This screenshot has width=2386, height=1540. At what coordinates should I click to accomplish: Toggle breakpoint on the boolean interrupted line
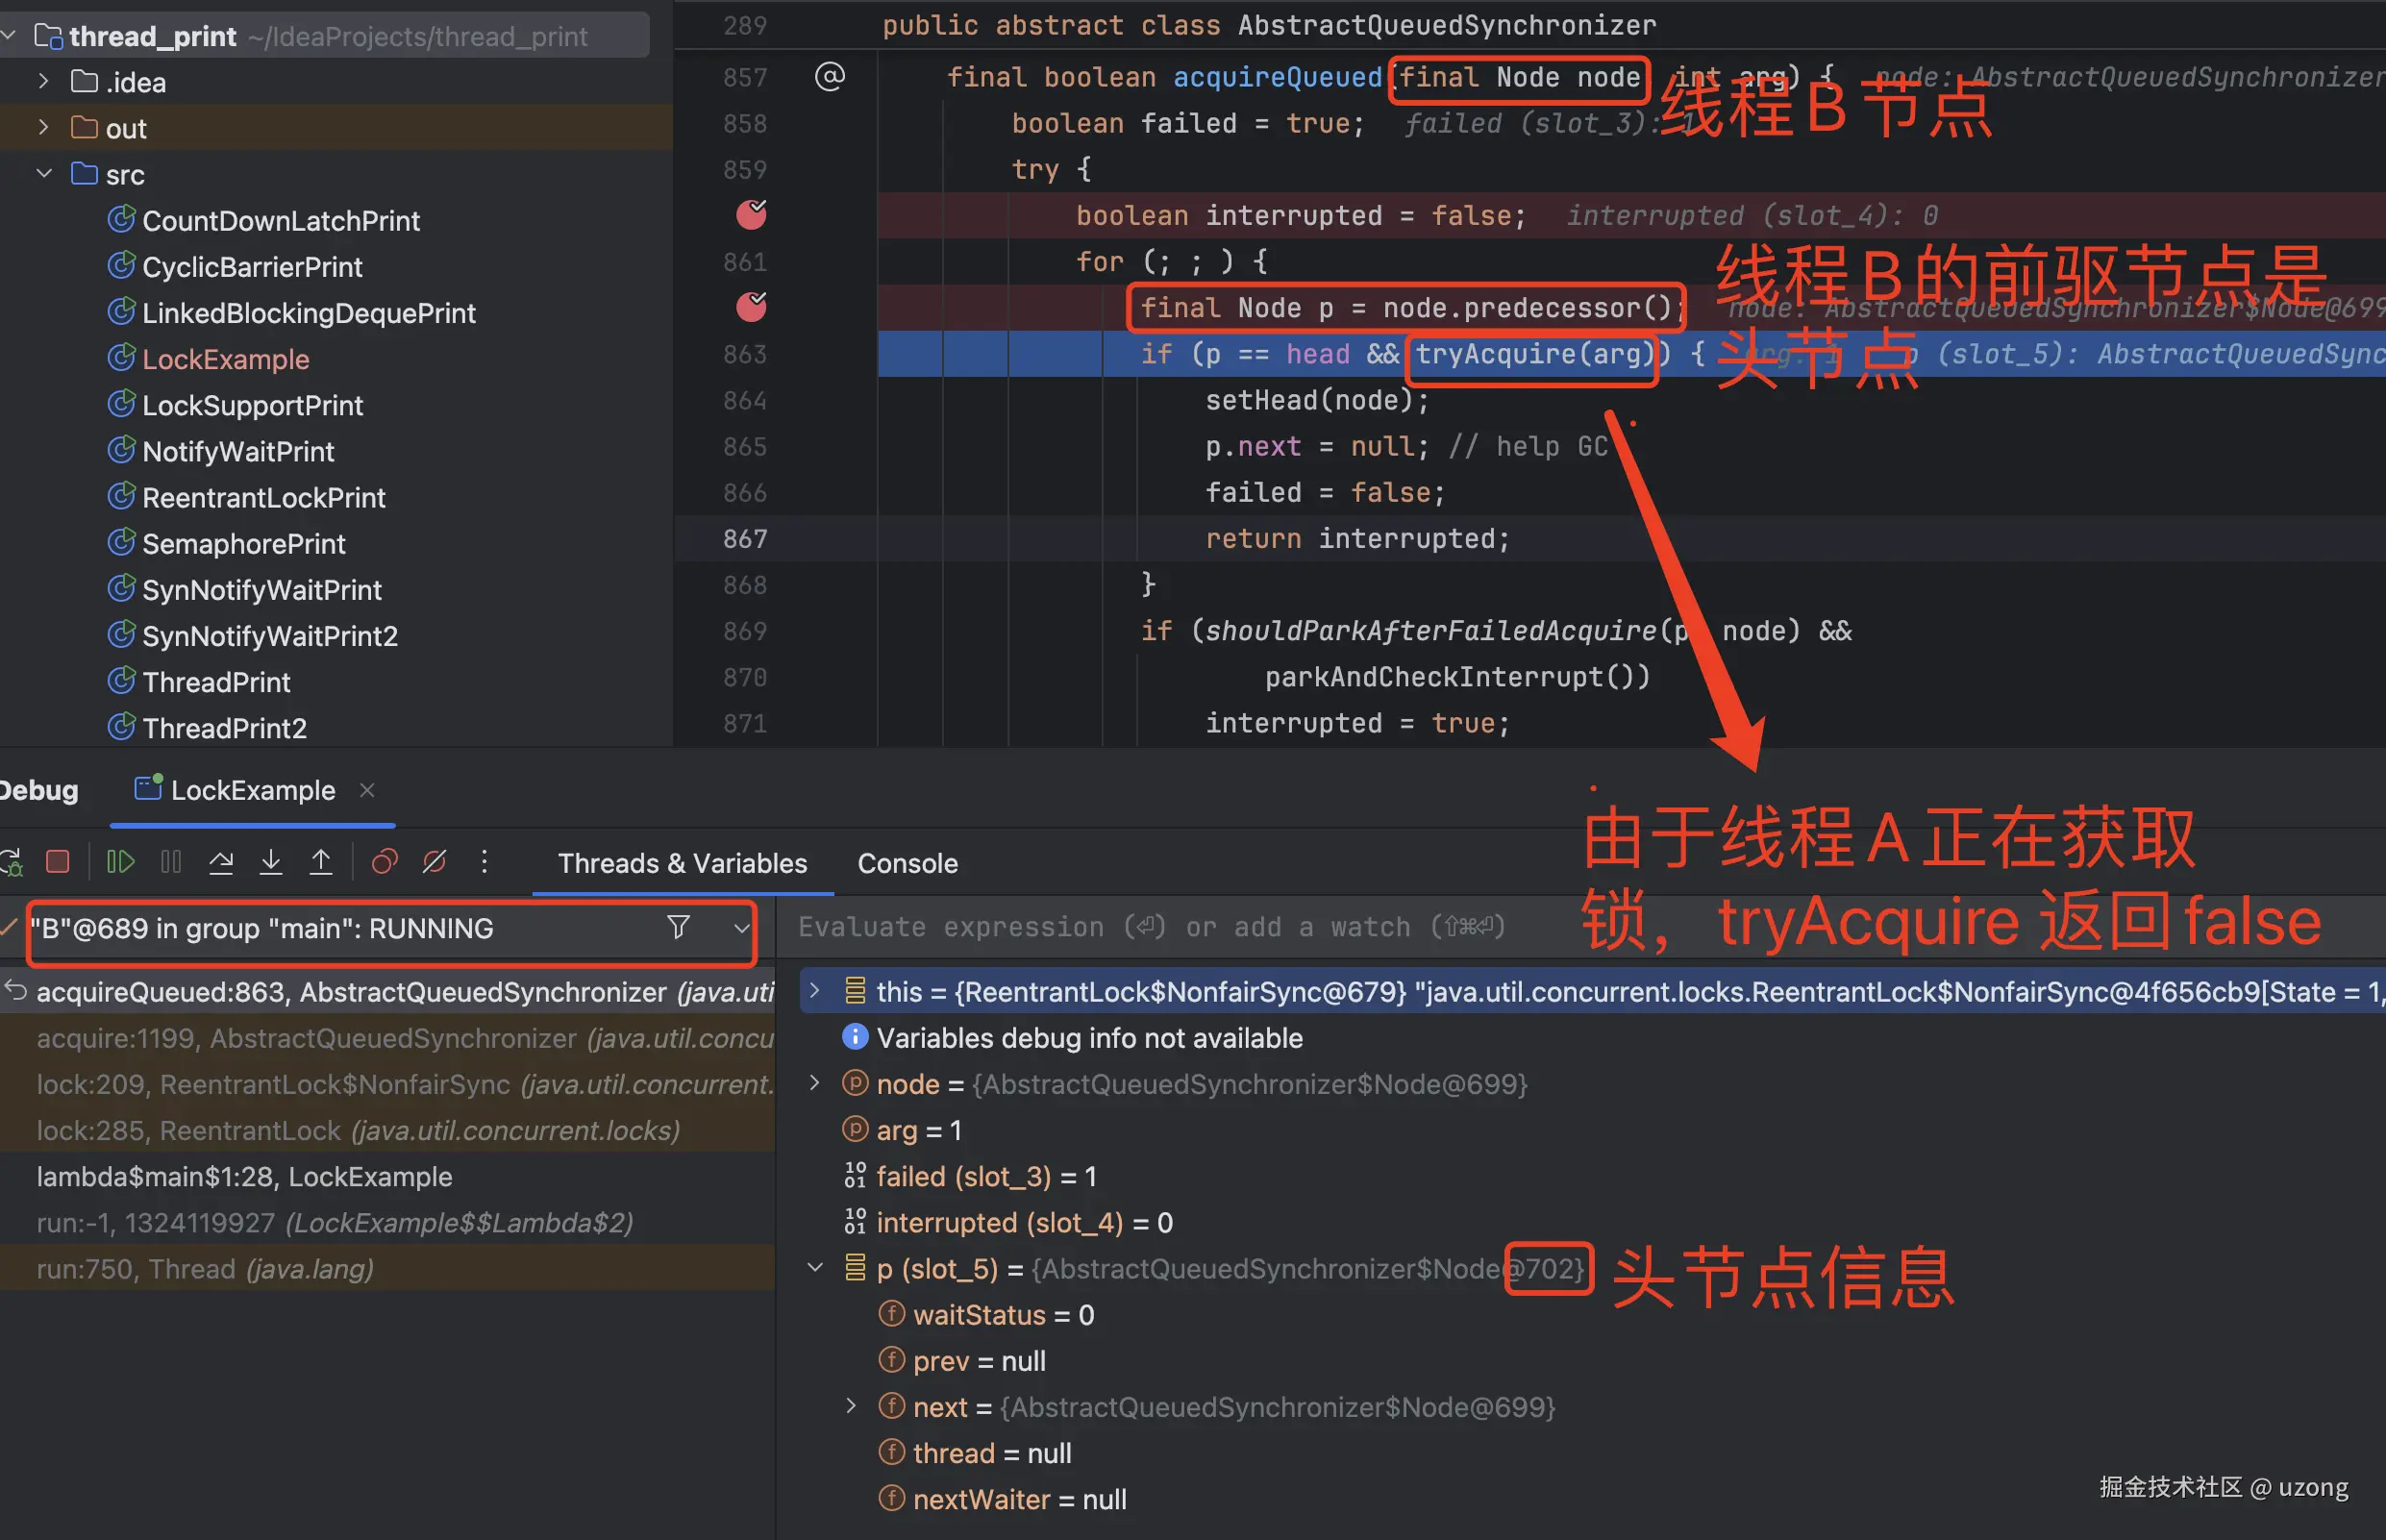pos(751,215)
